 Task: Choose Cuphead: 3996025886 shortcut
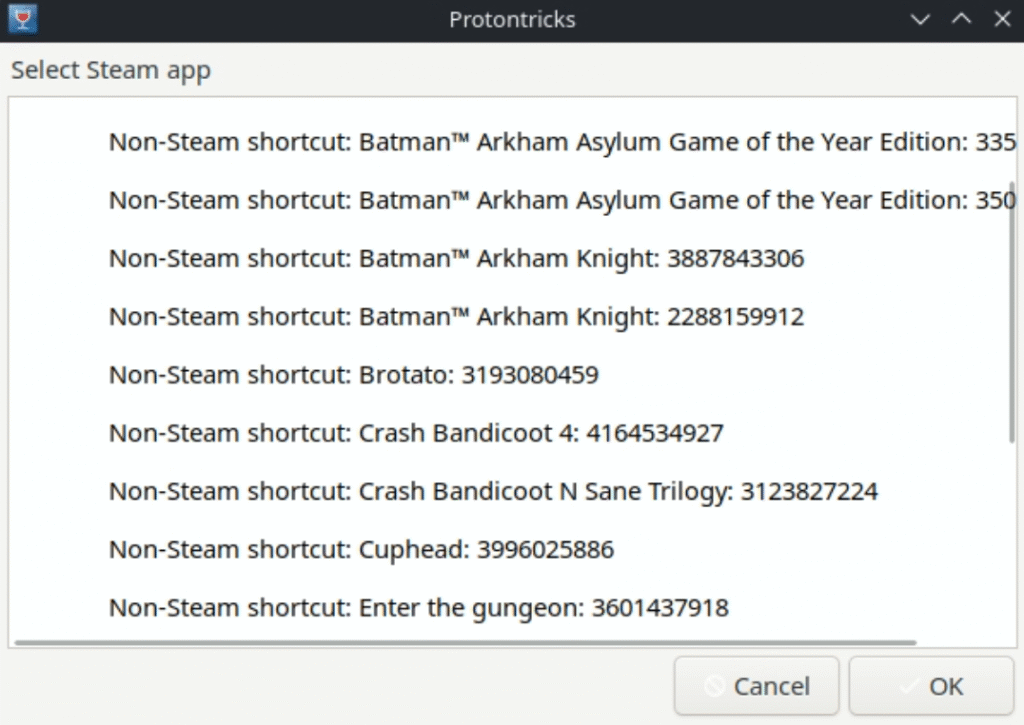361,549
